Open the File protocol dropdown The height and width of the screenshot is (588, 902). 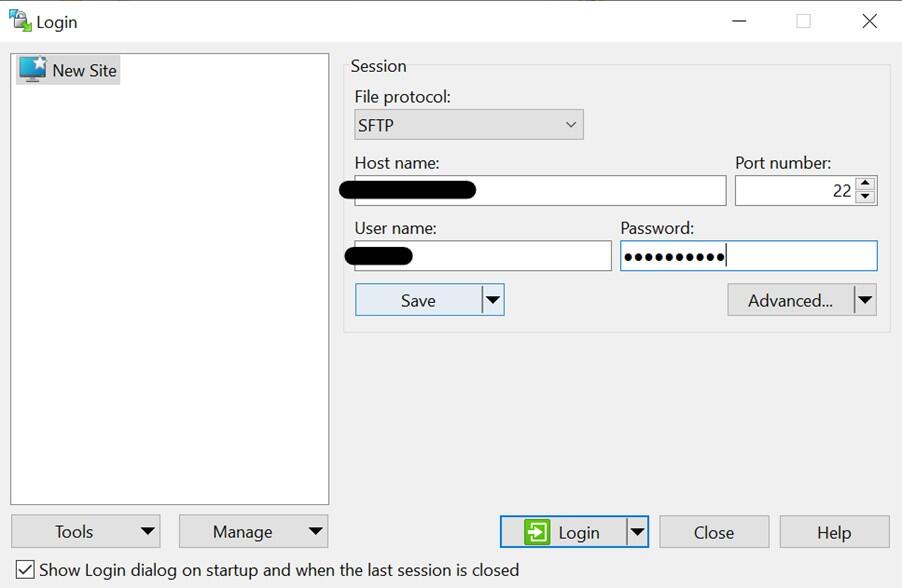(569, 124)
